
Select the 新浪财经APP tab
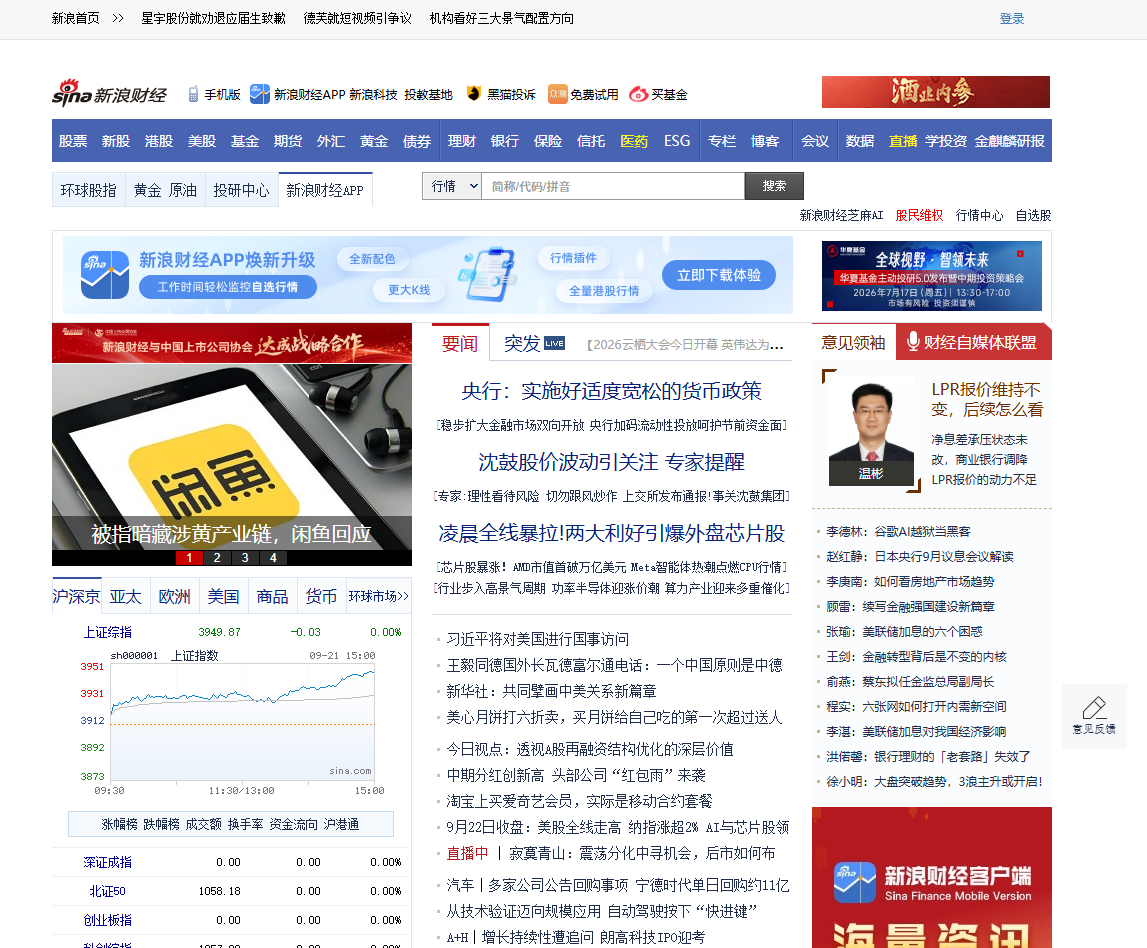tap(325, 190)
